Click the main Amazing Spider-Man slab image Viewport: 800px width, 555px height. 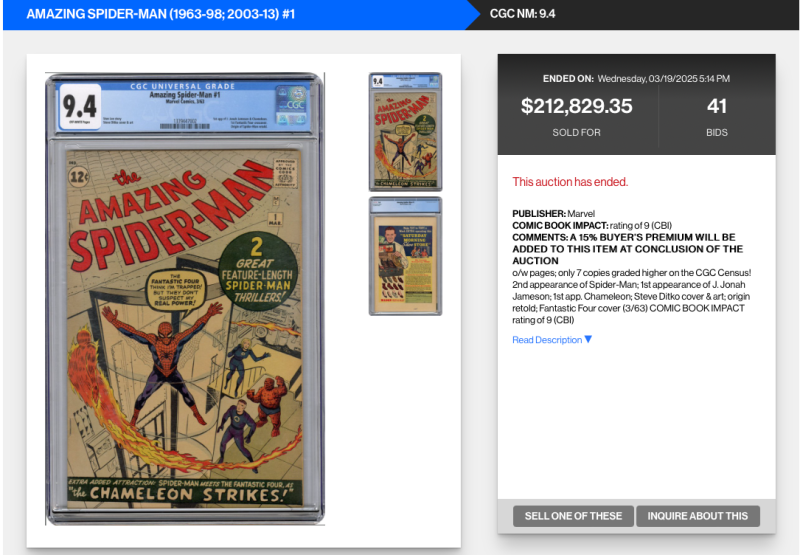click(185, 299)
